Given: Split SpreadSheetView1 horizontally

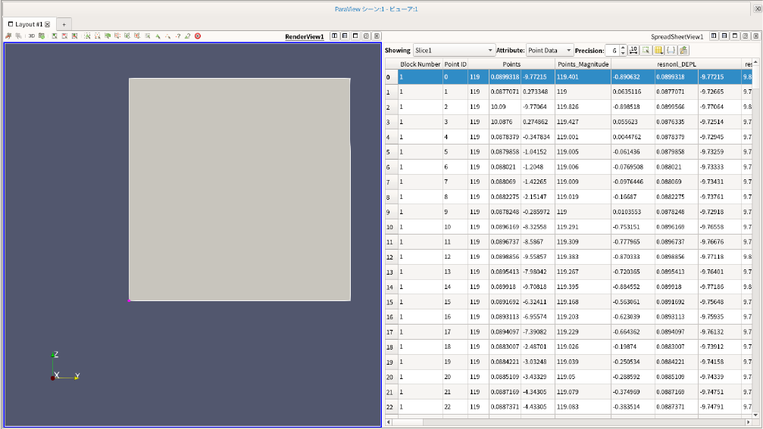Looking at the screenshot, I should coord(714,36).
